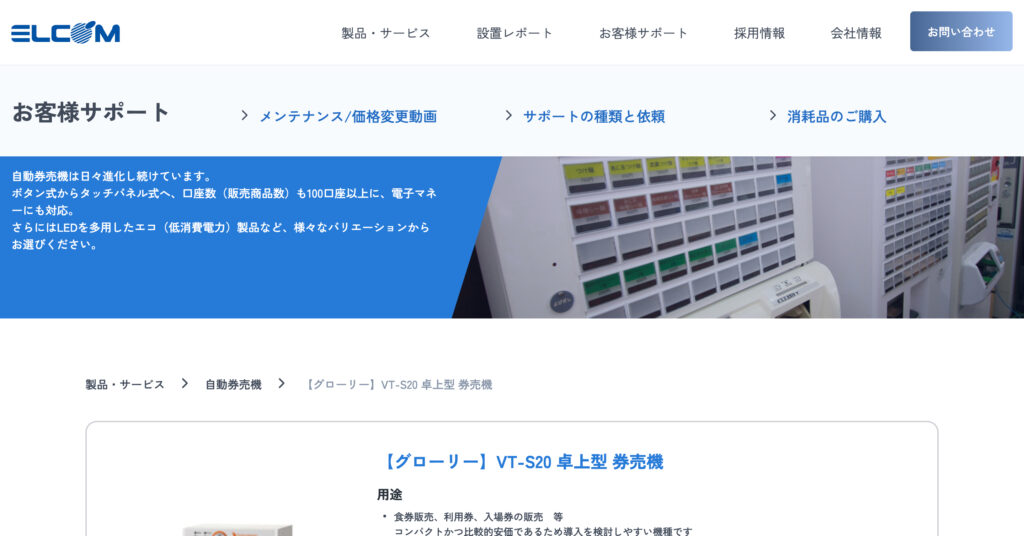Click the 用途 heading

[x=390, y=495]
